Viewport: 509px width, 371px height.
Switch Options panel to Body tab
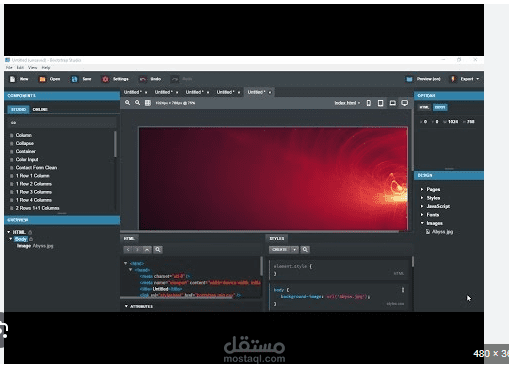(440, 107)
